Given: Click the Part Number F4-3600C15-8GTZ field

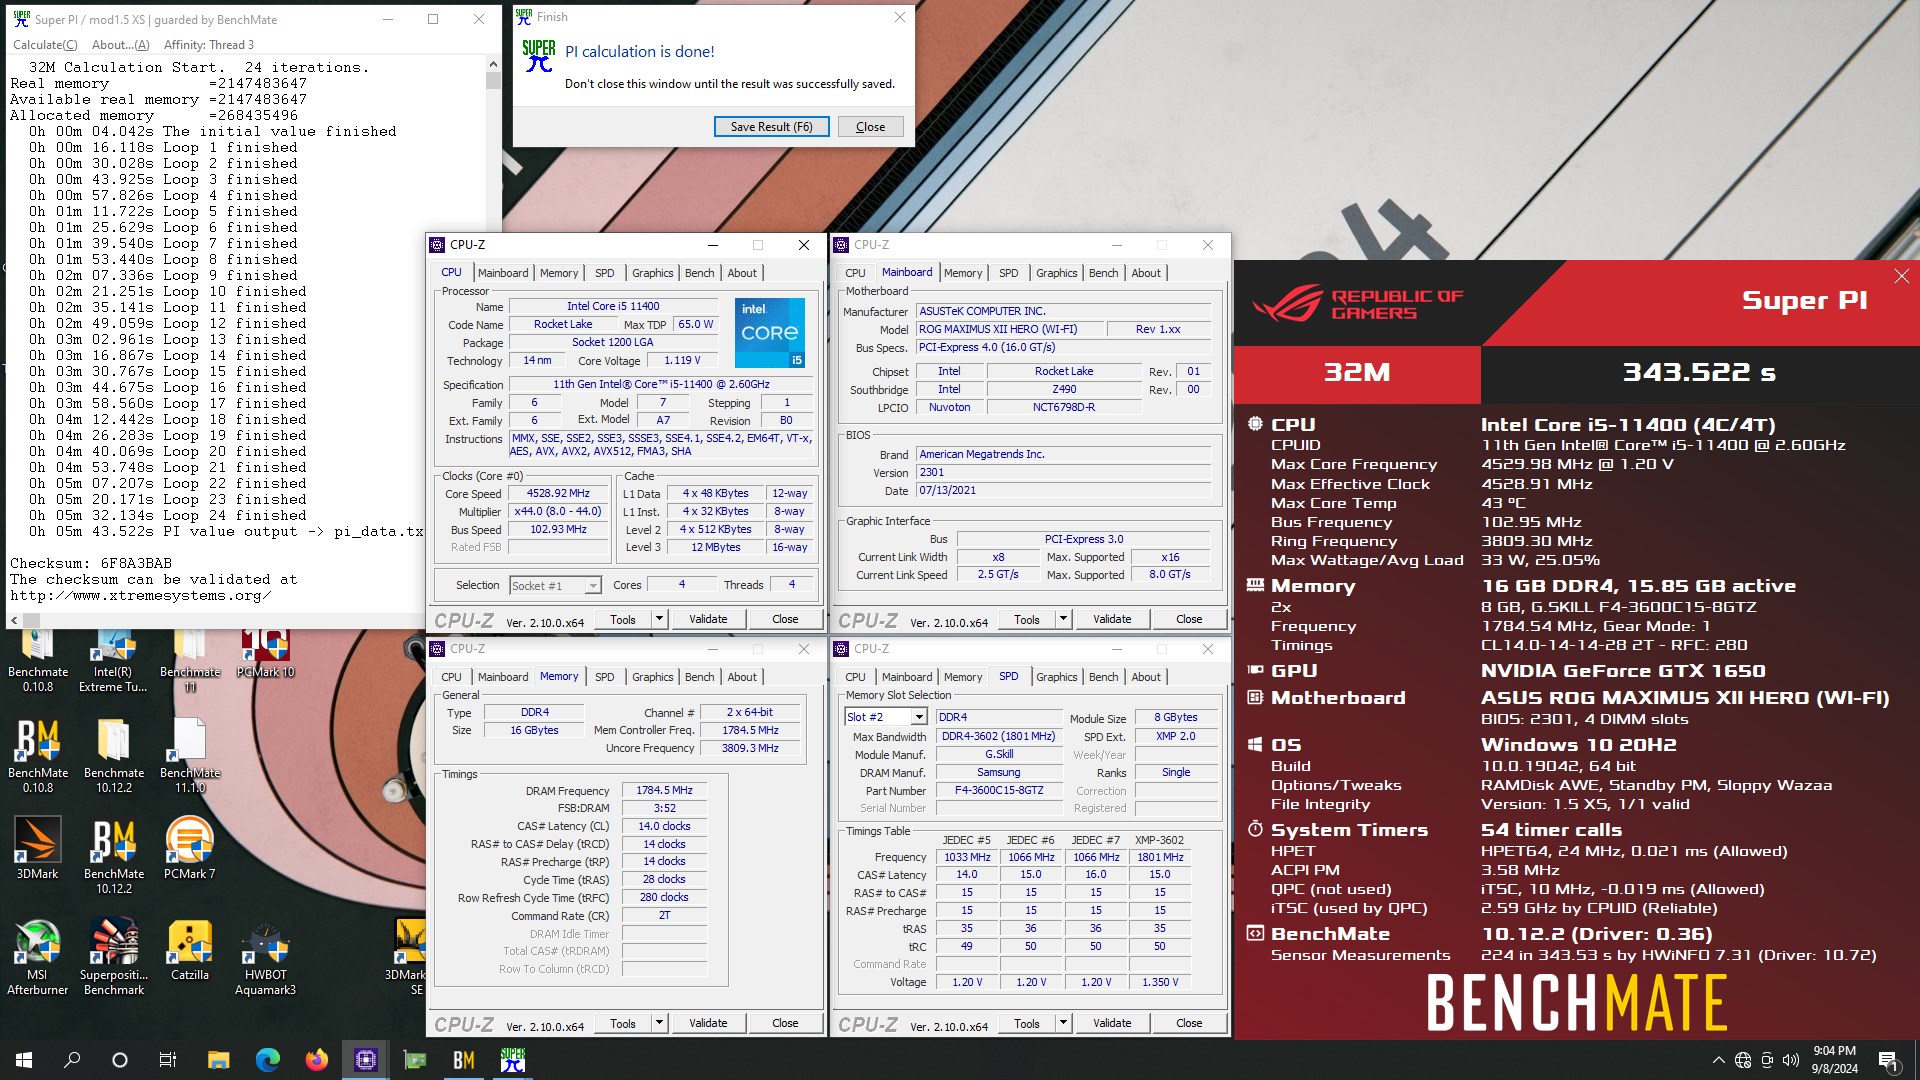Looking at the screenshot, I should click(x=998, y=790).
